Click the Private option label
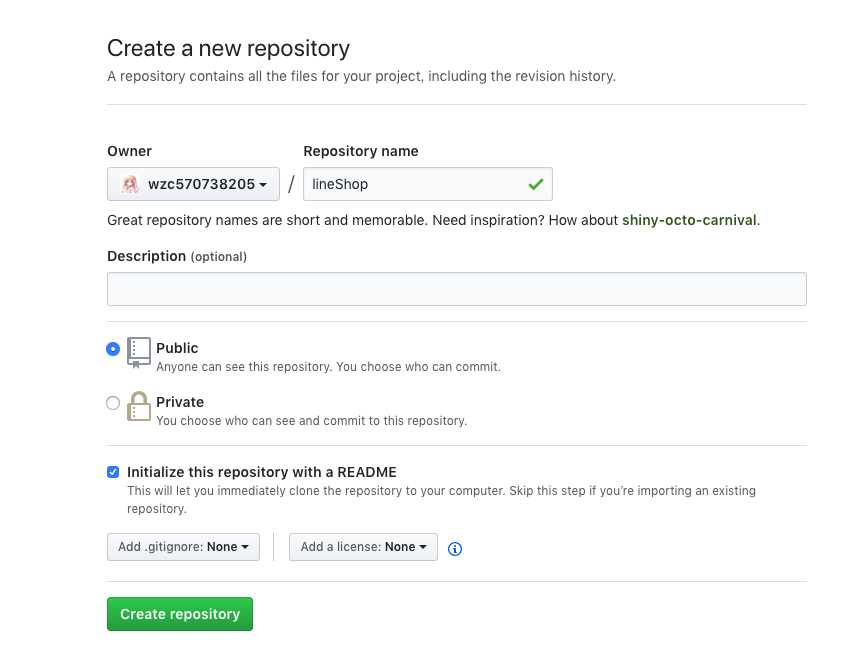 (180, 402)
